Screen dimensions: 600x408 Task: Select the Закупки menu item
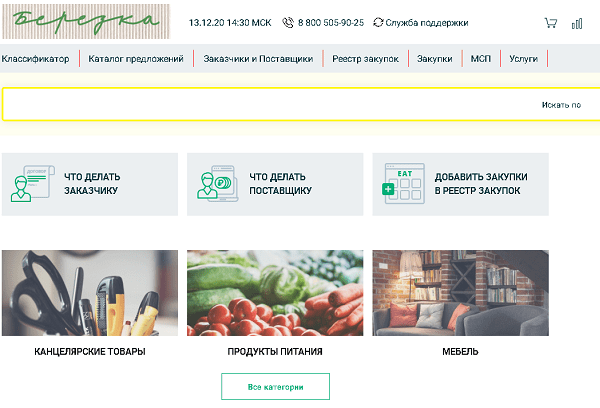pos(435,59)
